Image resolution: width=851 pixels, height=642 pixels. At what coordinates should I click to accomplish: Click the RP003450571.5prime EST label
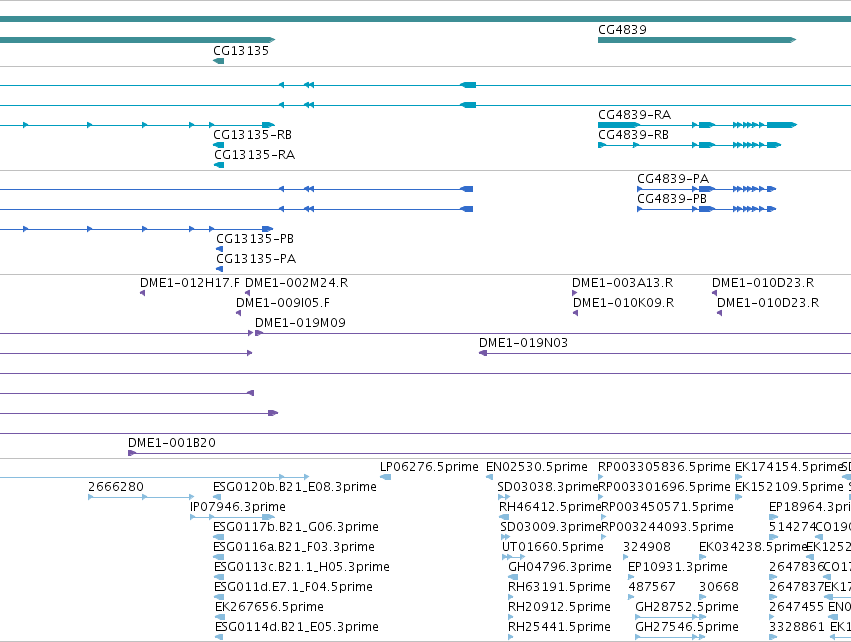(x=667, y=507)
